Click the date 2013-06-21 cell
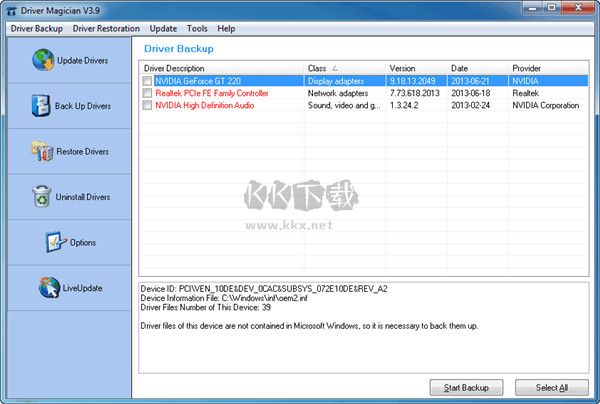The image size is (600, 404). point(471,81)
